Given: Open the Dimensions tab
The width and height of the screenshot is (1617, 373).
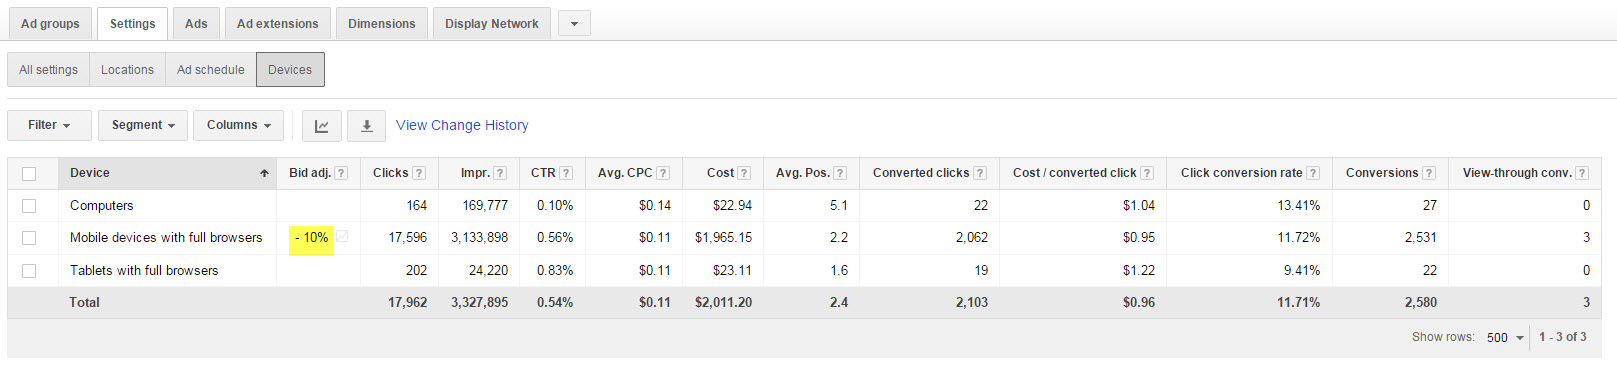Looking at the screenshot, I should point(382,24).
